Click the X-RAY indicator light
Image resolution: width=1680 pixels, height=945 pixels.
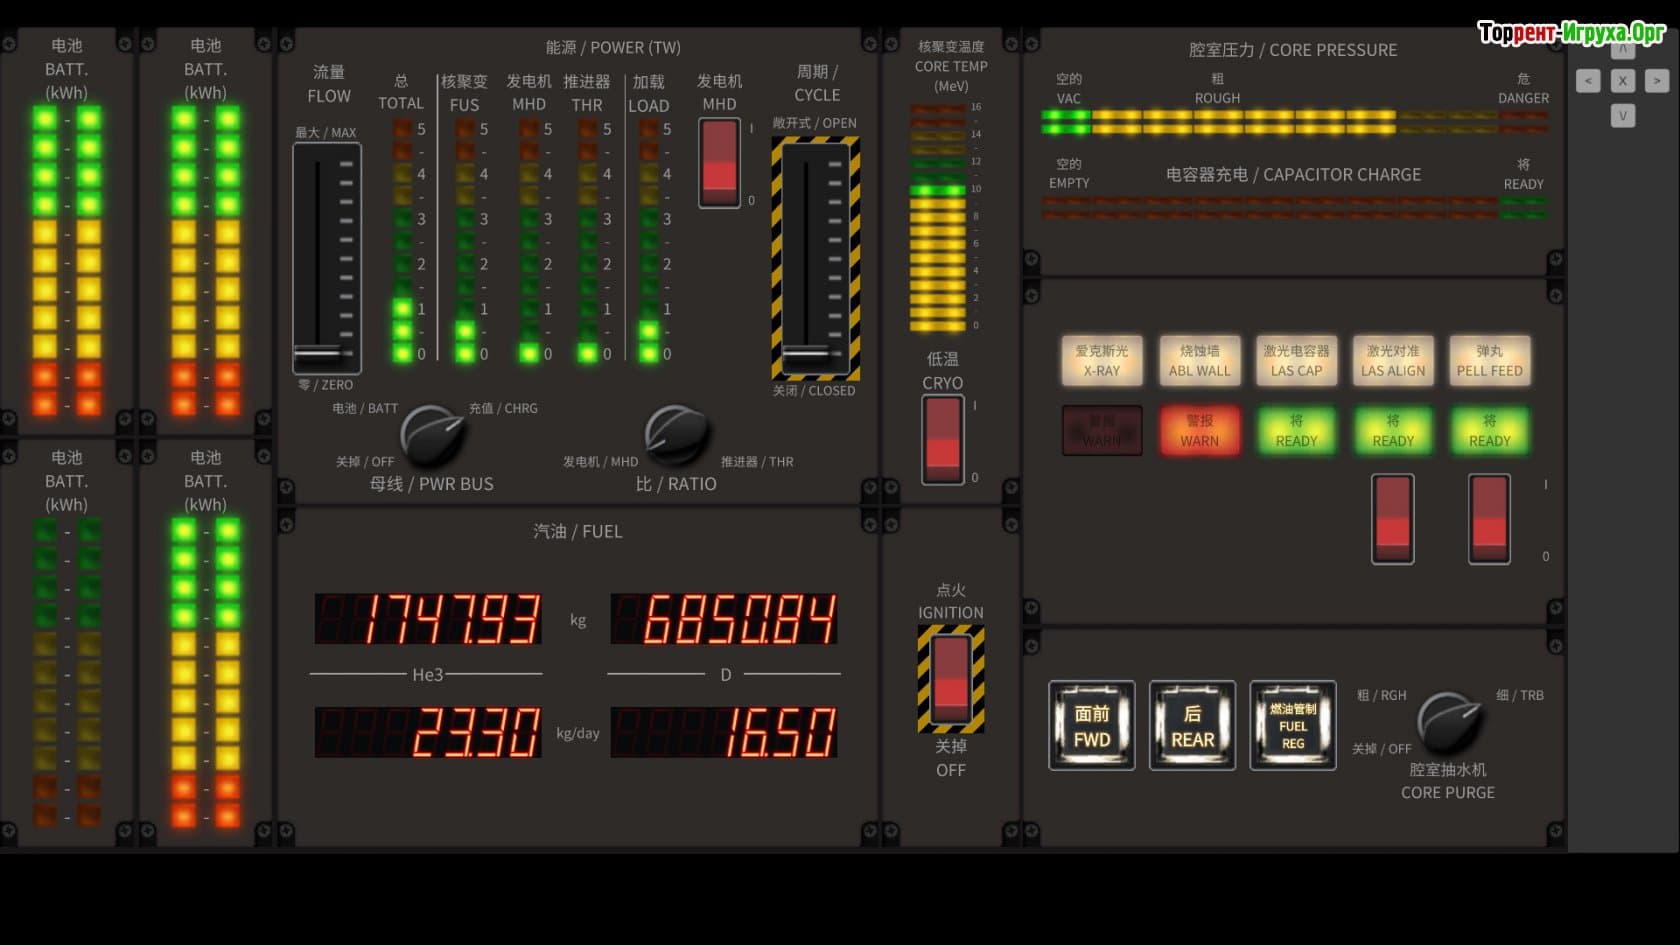(x=1101, y=361)
